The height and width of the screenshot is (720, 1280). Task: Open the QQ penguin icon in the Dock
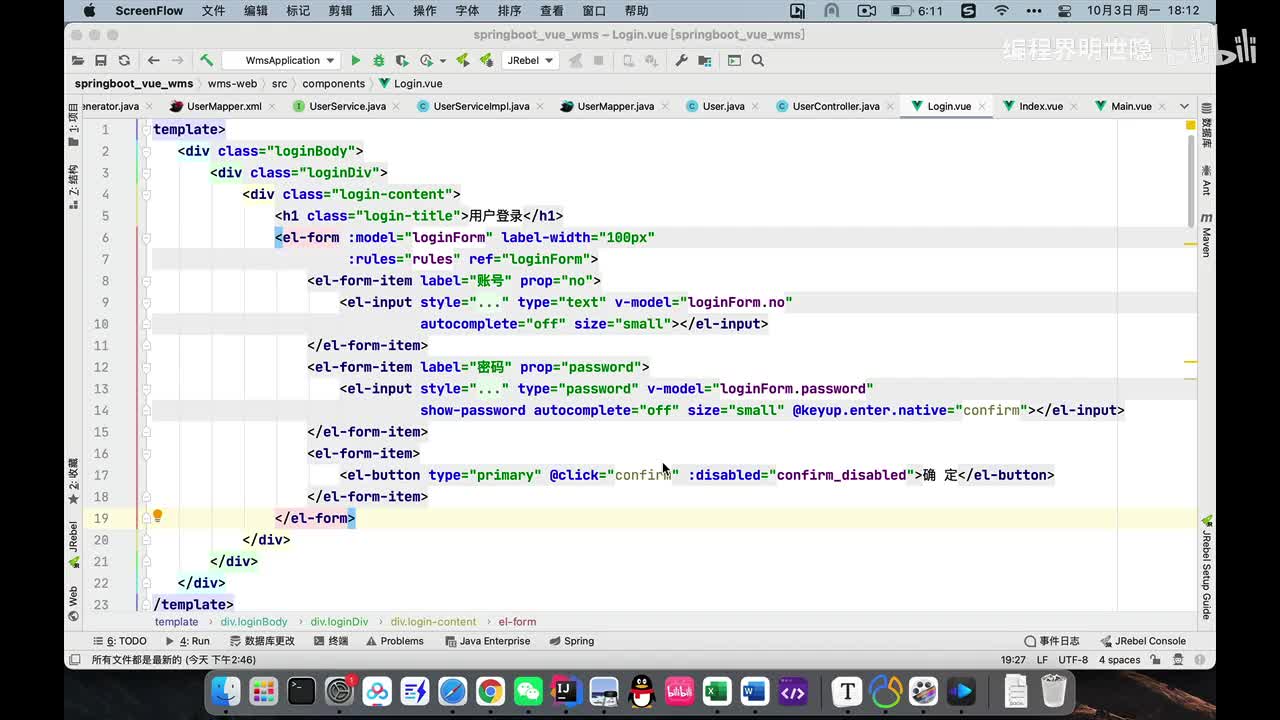(x=642, y=691)
